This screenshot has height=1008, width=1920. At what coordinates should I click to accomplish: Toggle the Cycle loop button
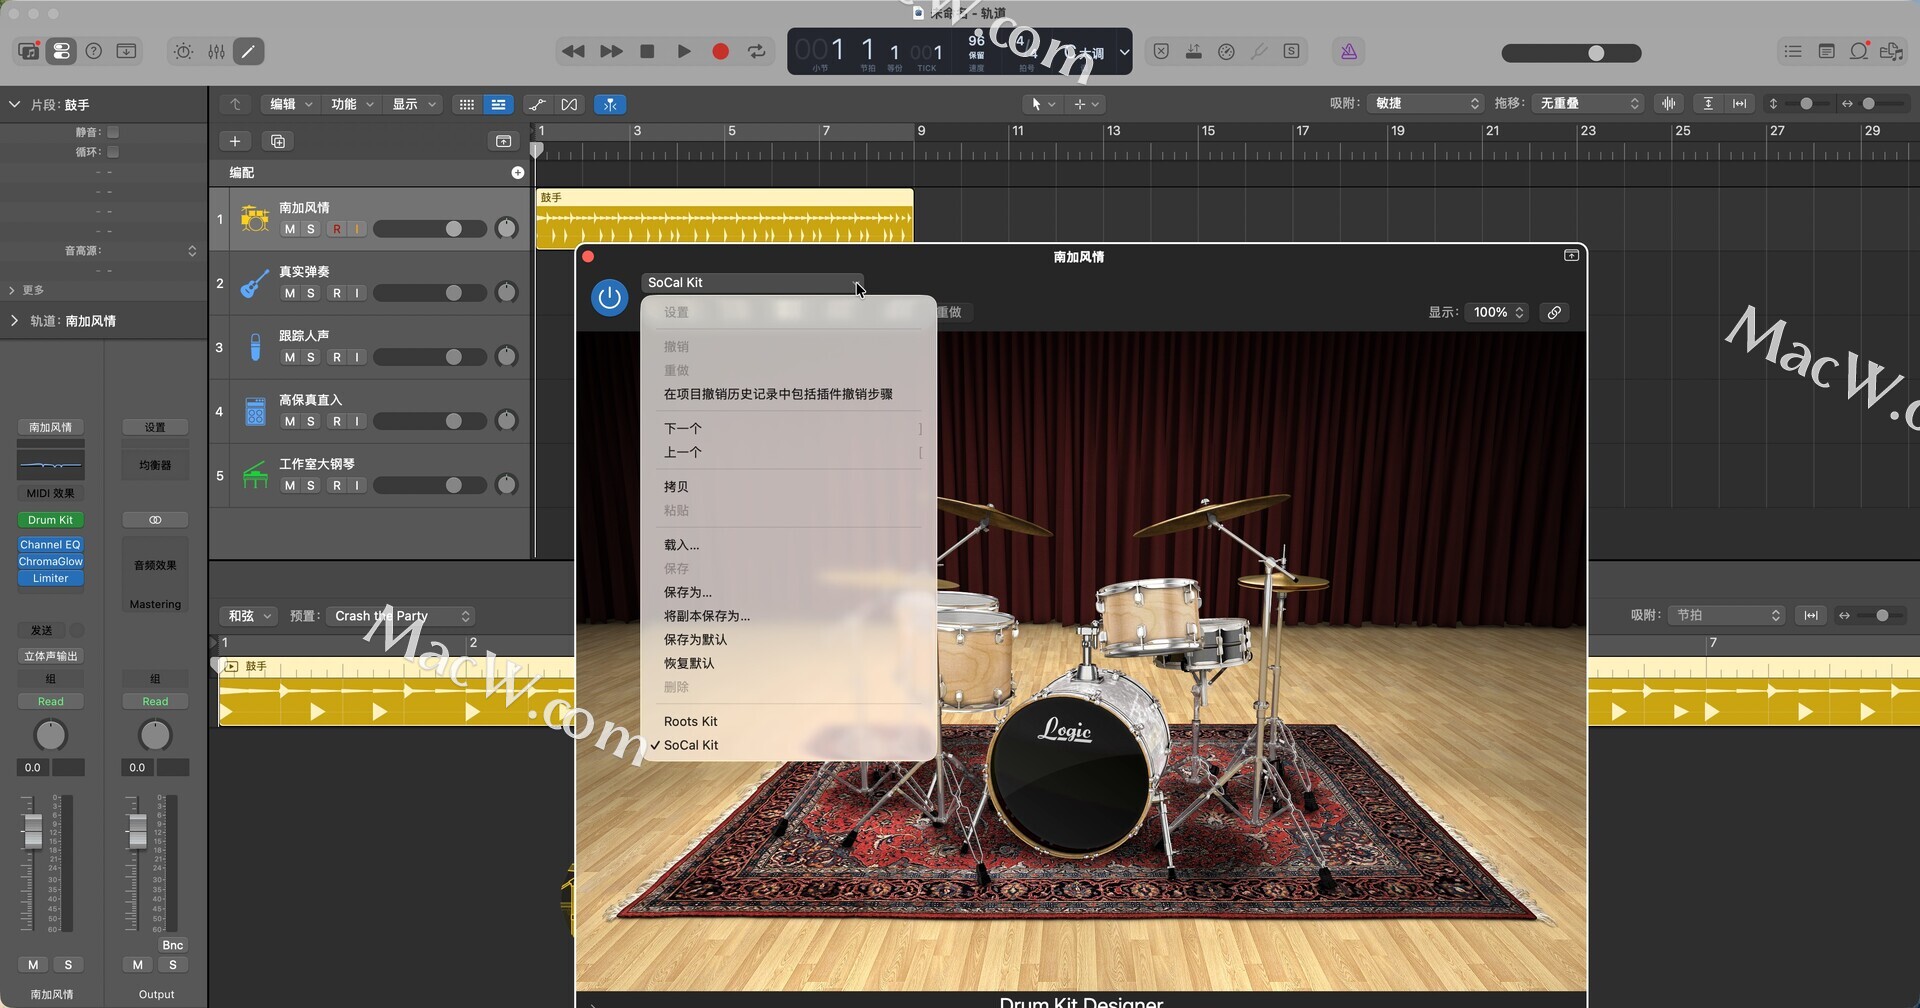coord(757,52)
